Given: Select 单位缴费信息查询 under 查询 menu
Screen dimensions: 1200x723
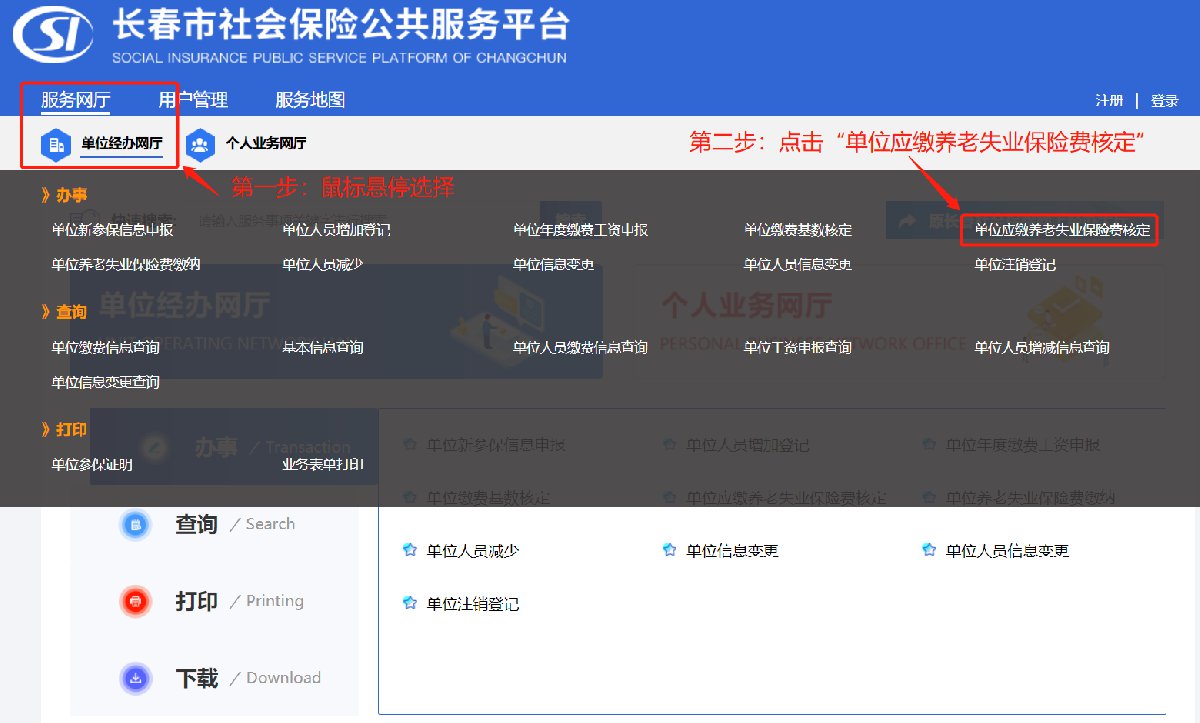Looking at the screenshot, I should point(106,347).
